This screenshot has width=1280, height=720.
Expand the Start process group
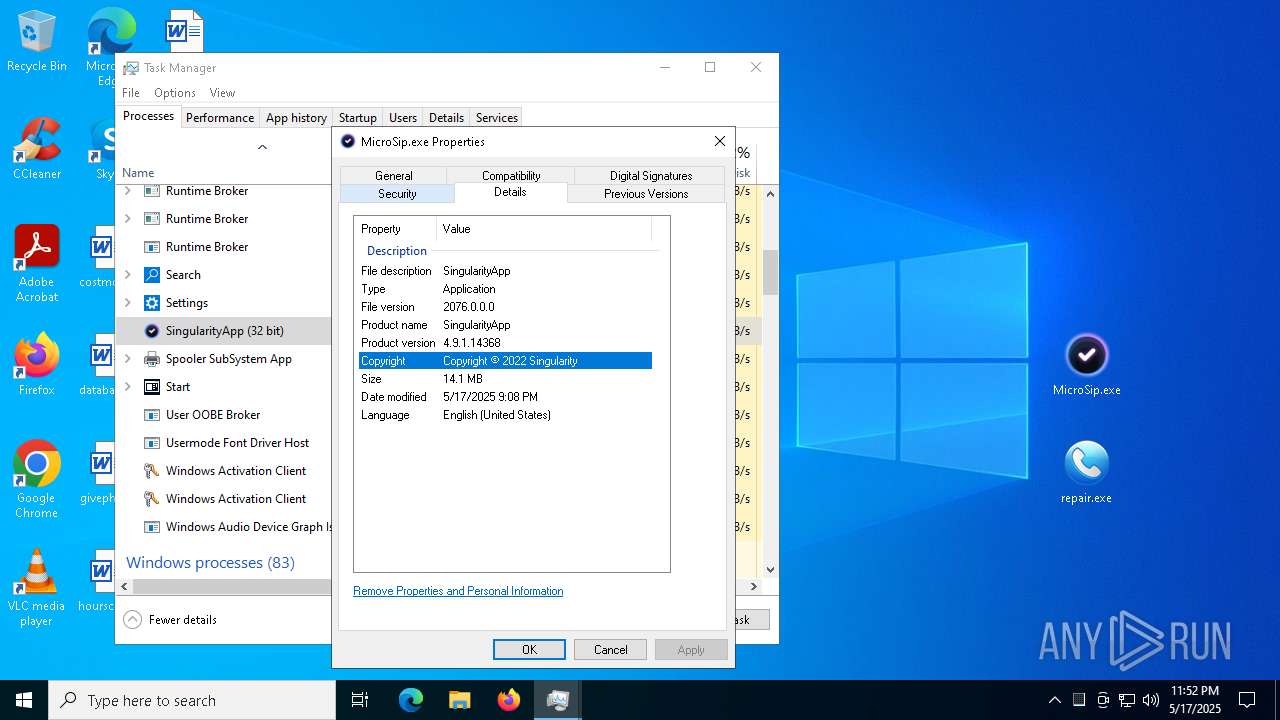127,387
